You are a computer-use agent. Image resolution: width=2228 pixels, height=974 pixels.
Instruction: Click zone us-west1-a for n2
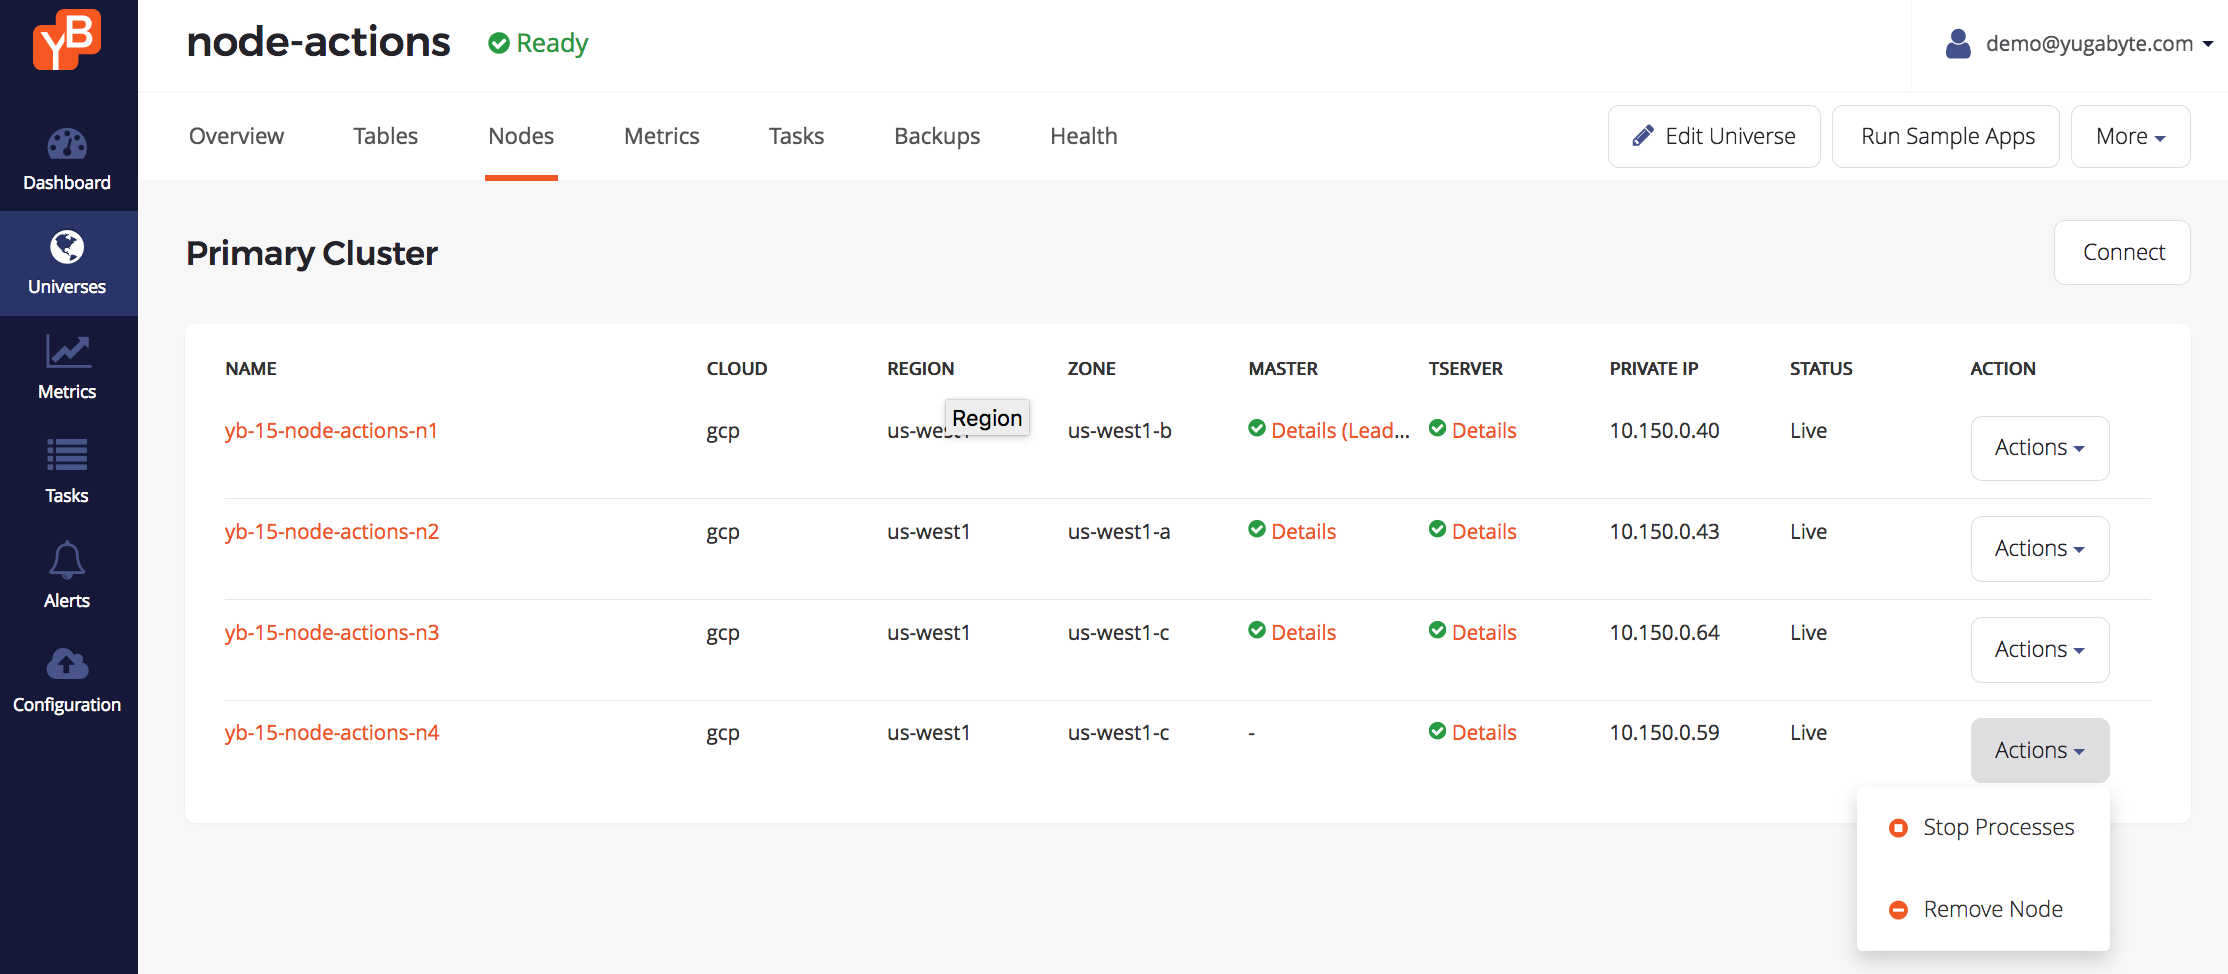point(1119,532)
